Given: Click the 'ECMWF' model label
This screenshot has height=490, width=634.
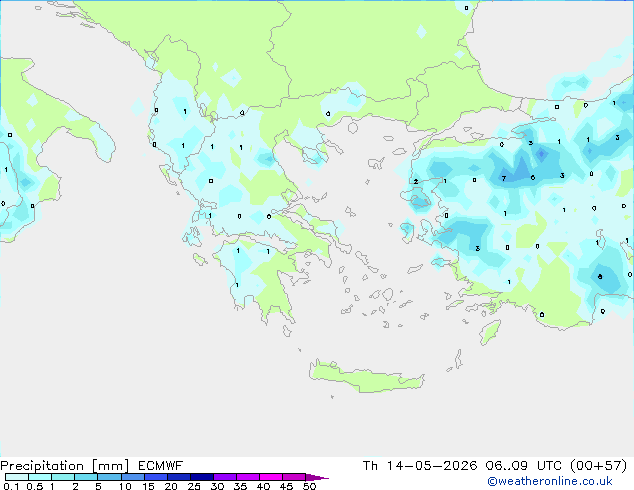Looking at the screenshot, I should [161, 466].
